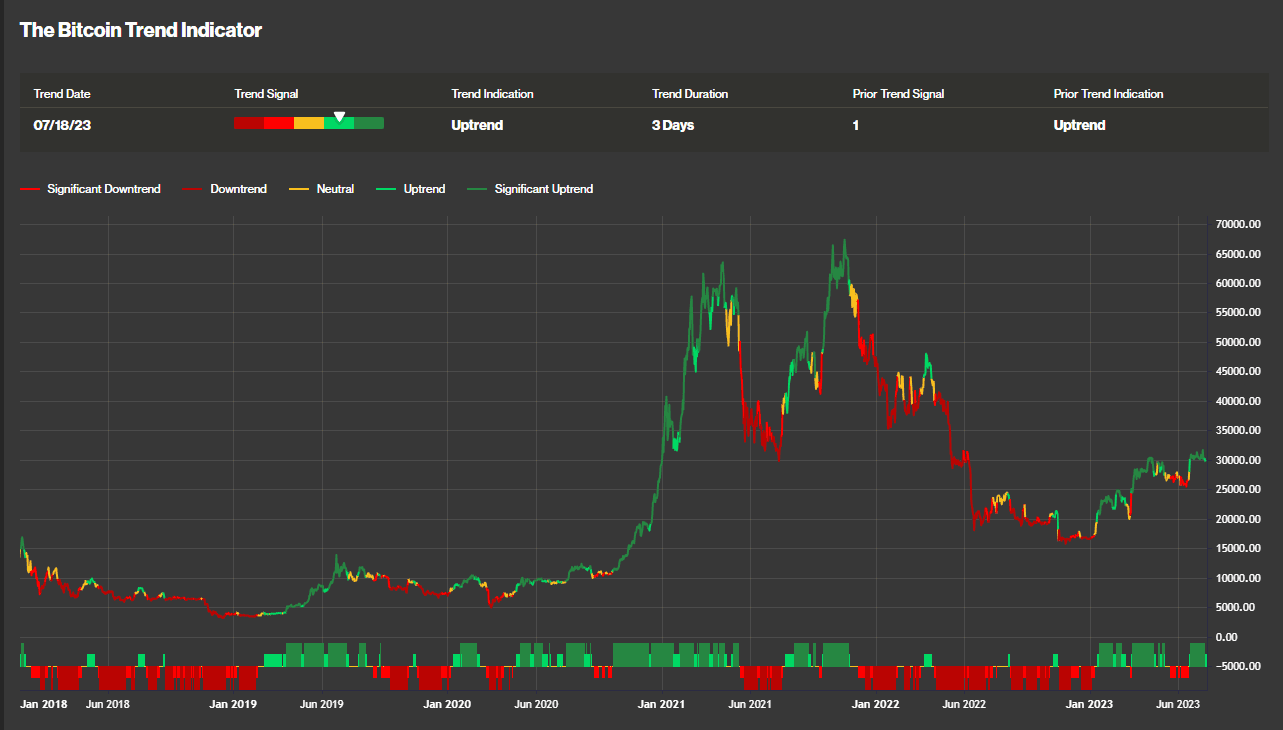Click the white trend signal pointer marker

[x=339, y=117]
